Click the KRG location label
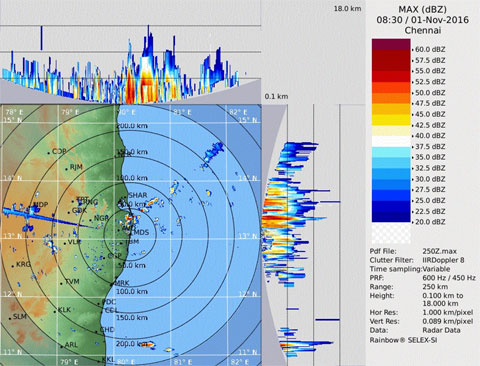480x366 pixels. point(23,264)
